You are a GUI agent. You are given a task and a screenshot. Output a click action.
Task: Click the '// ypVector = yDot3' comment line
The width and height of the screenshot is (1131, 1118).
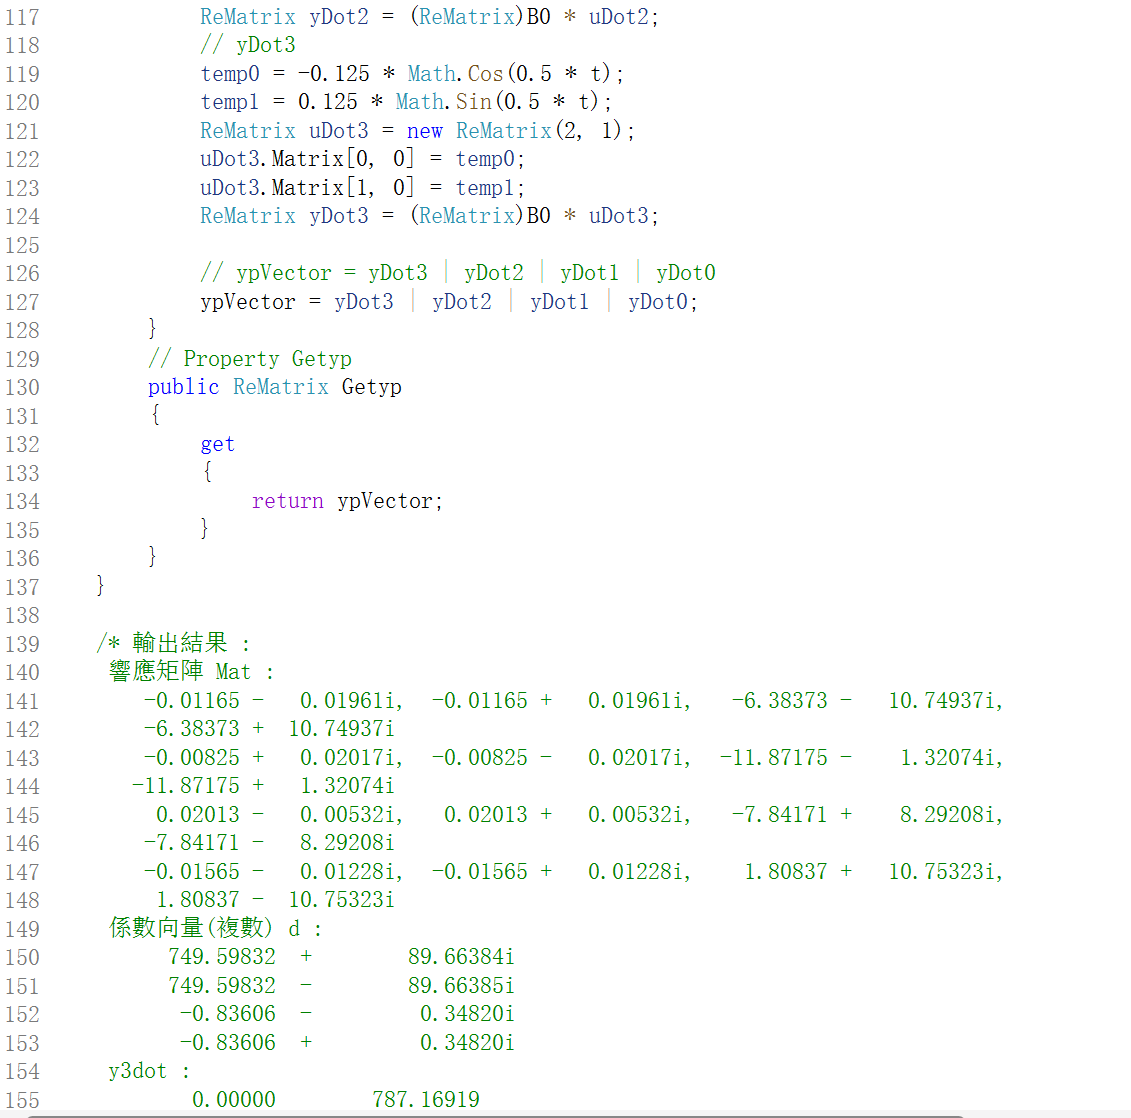tap(458, 273)
